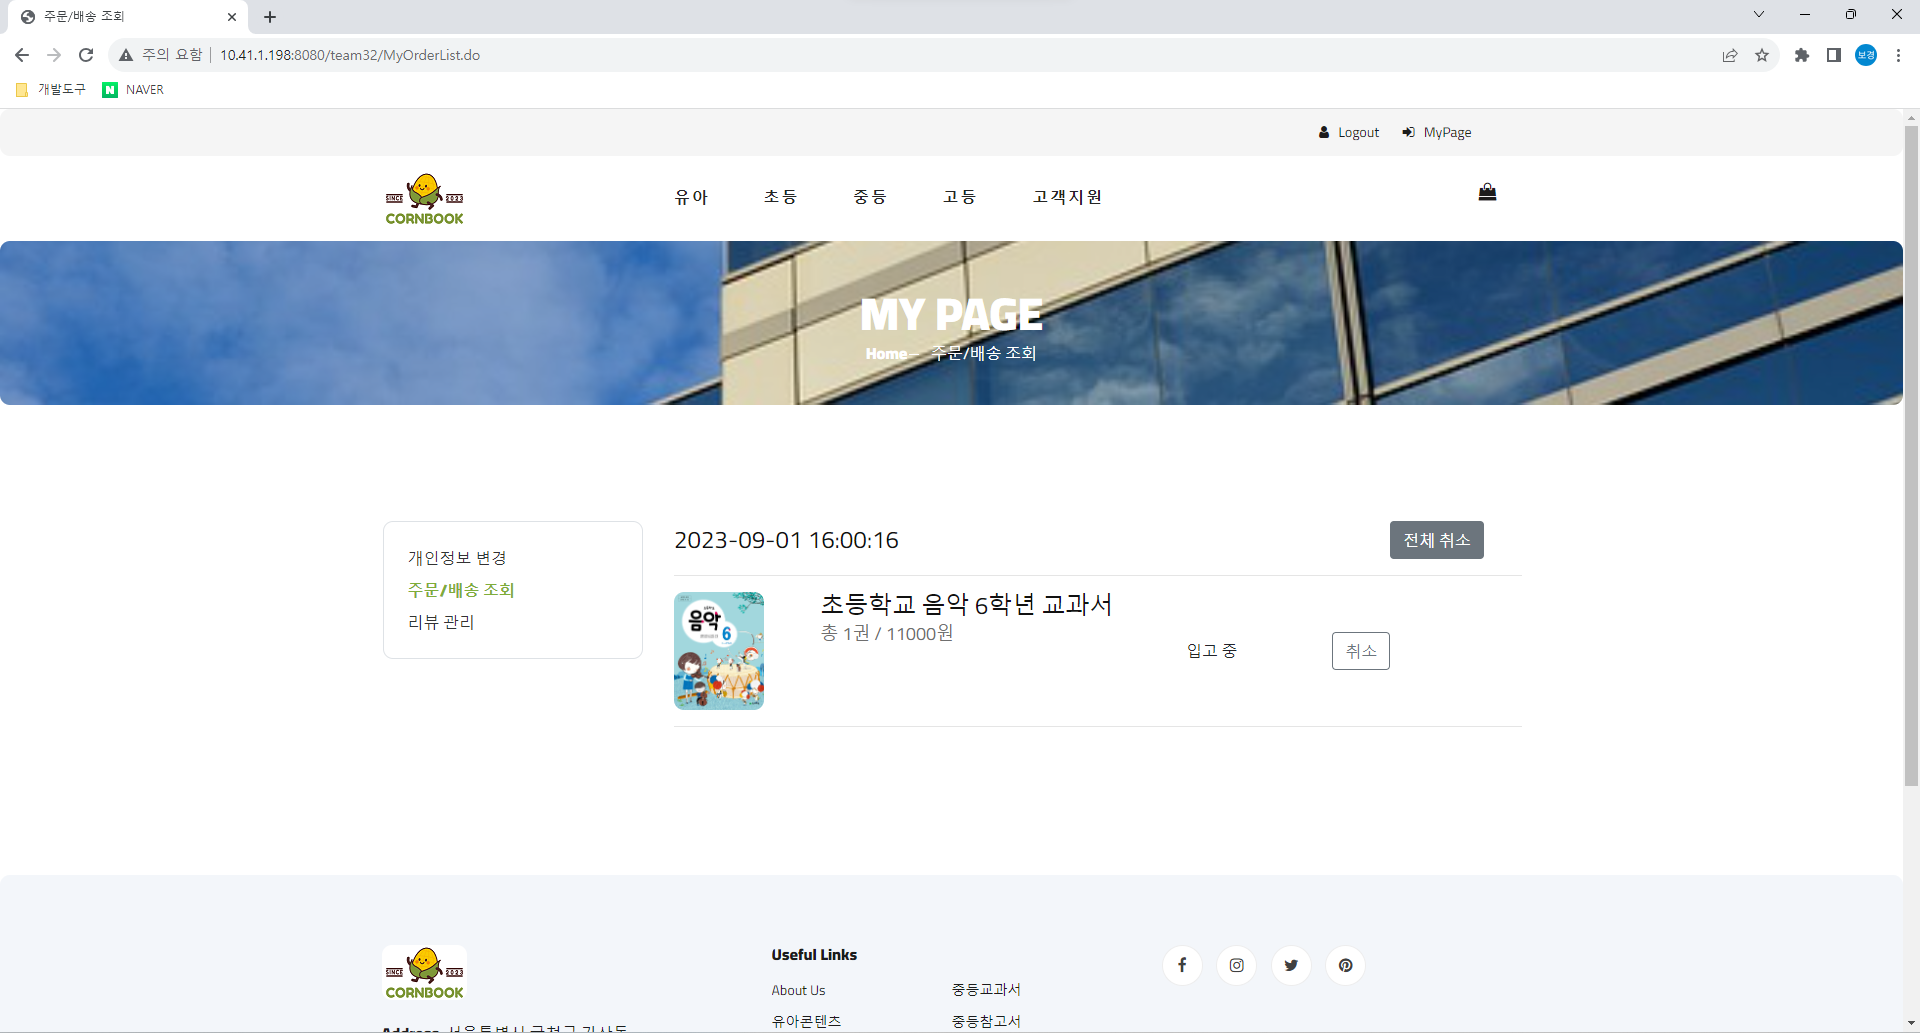The width and height of the screenshot is (1920, 1033).
Task: Open 초등학교 음악 6학년 교과서 title
Action: coord(966,604)
